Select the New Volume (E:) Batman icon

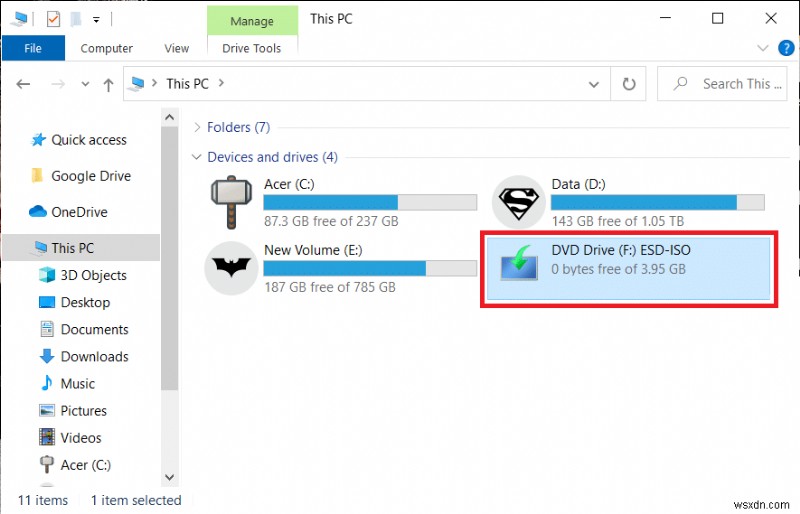[231, 268]
